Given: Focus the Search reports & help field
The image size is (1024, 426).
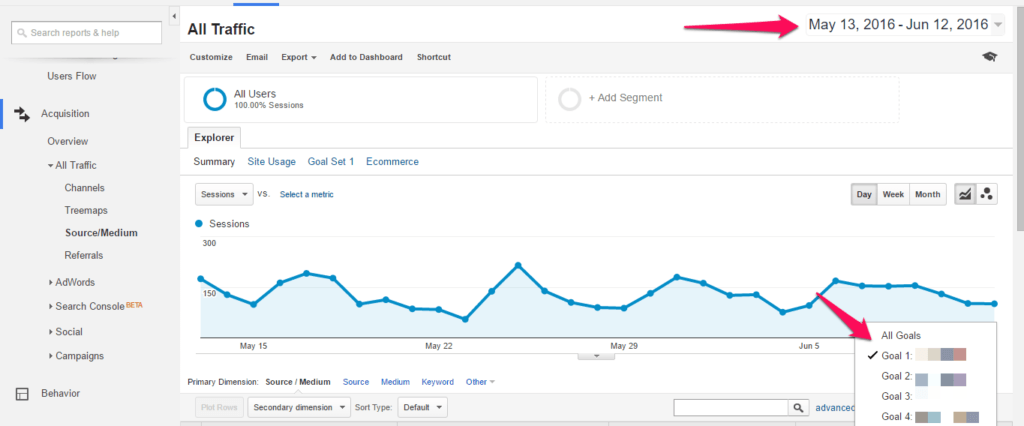Looking at the screenshot, I should [86, 33].
